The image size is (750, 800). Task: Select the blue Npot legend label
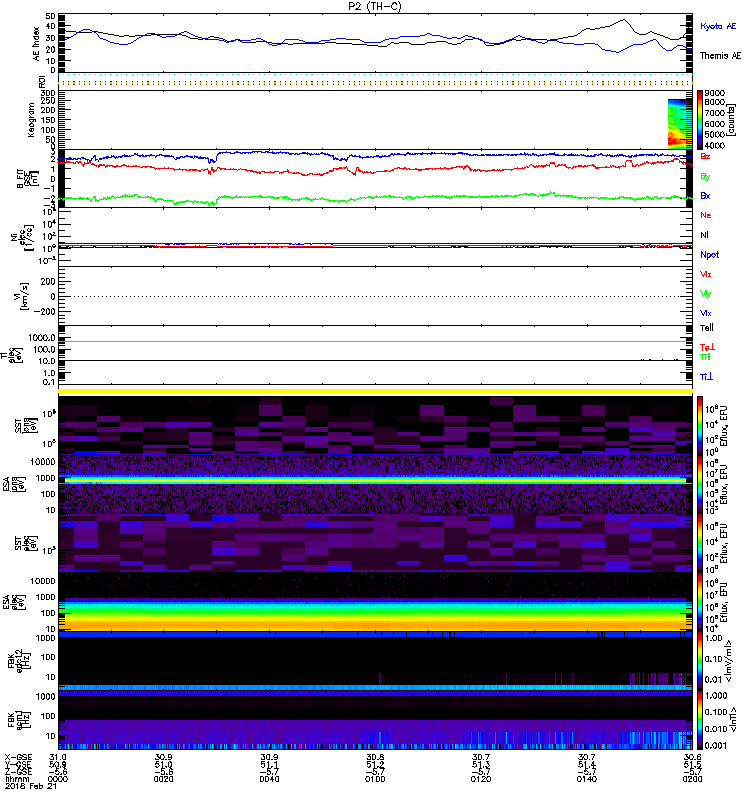(710, 255)
